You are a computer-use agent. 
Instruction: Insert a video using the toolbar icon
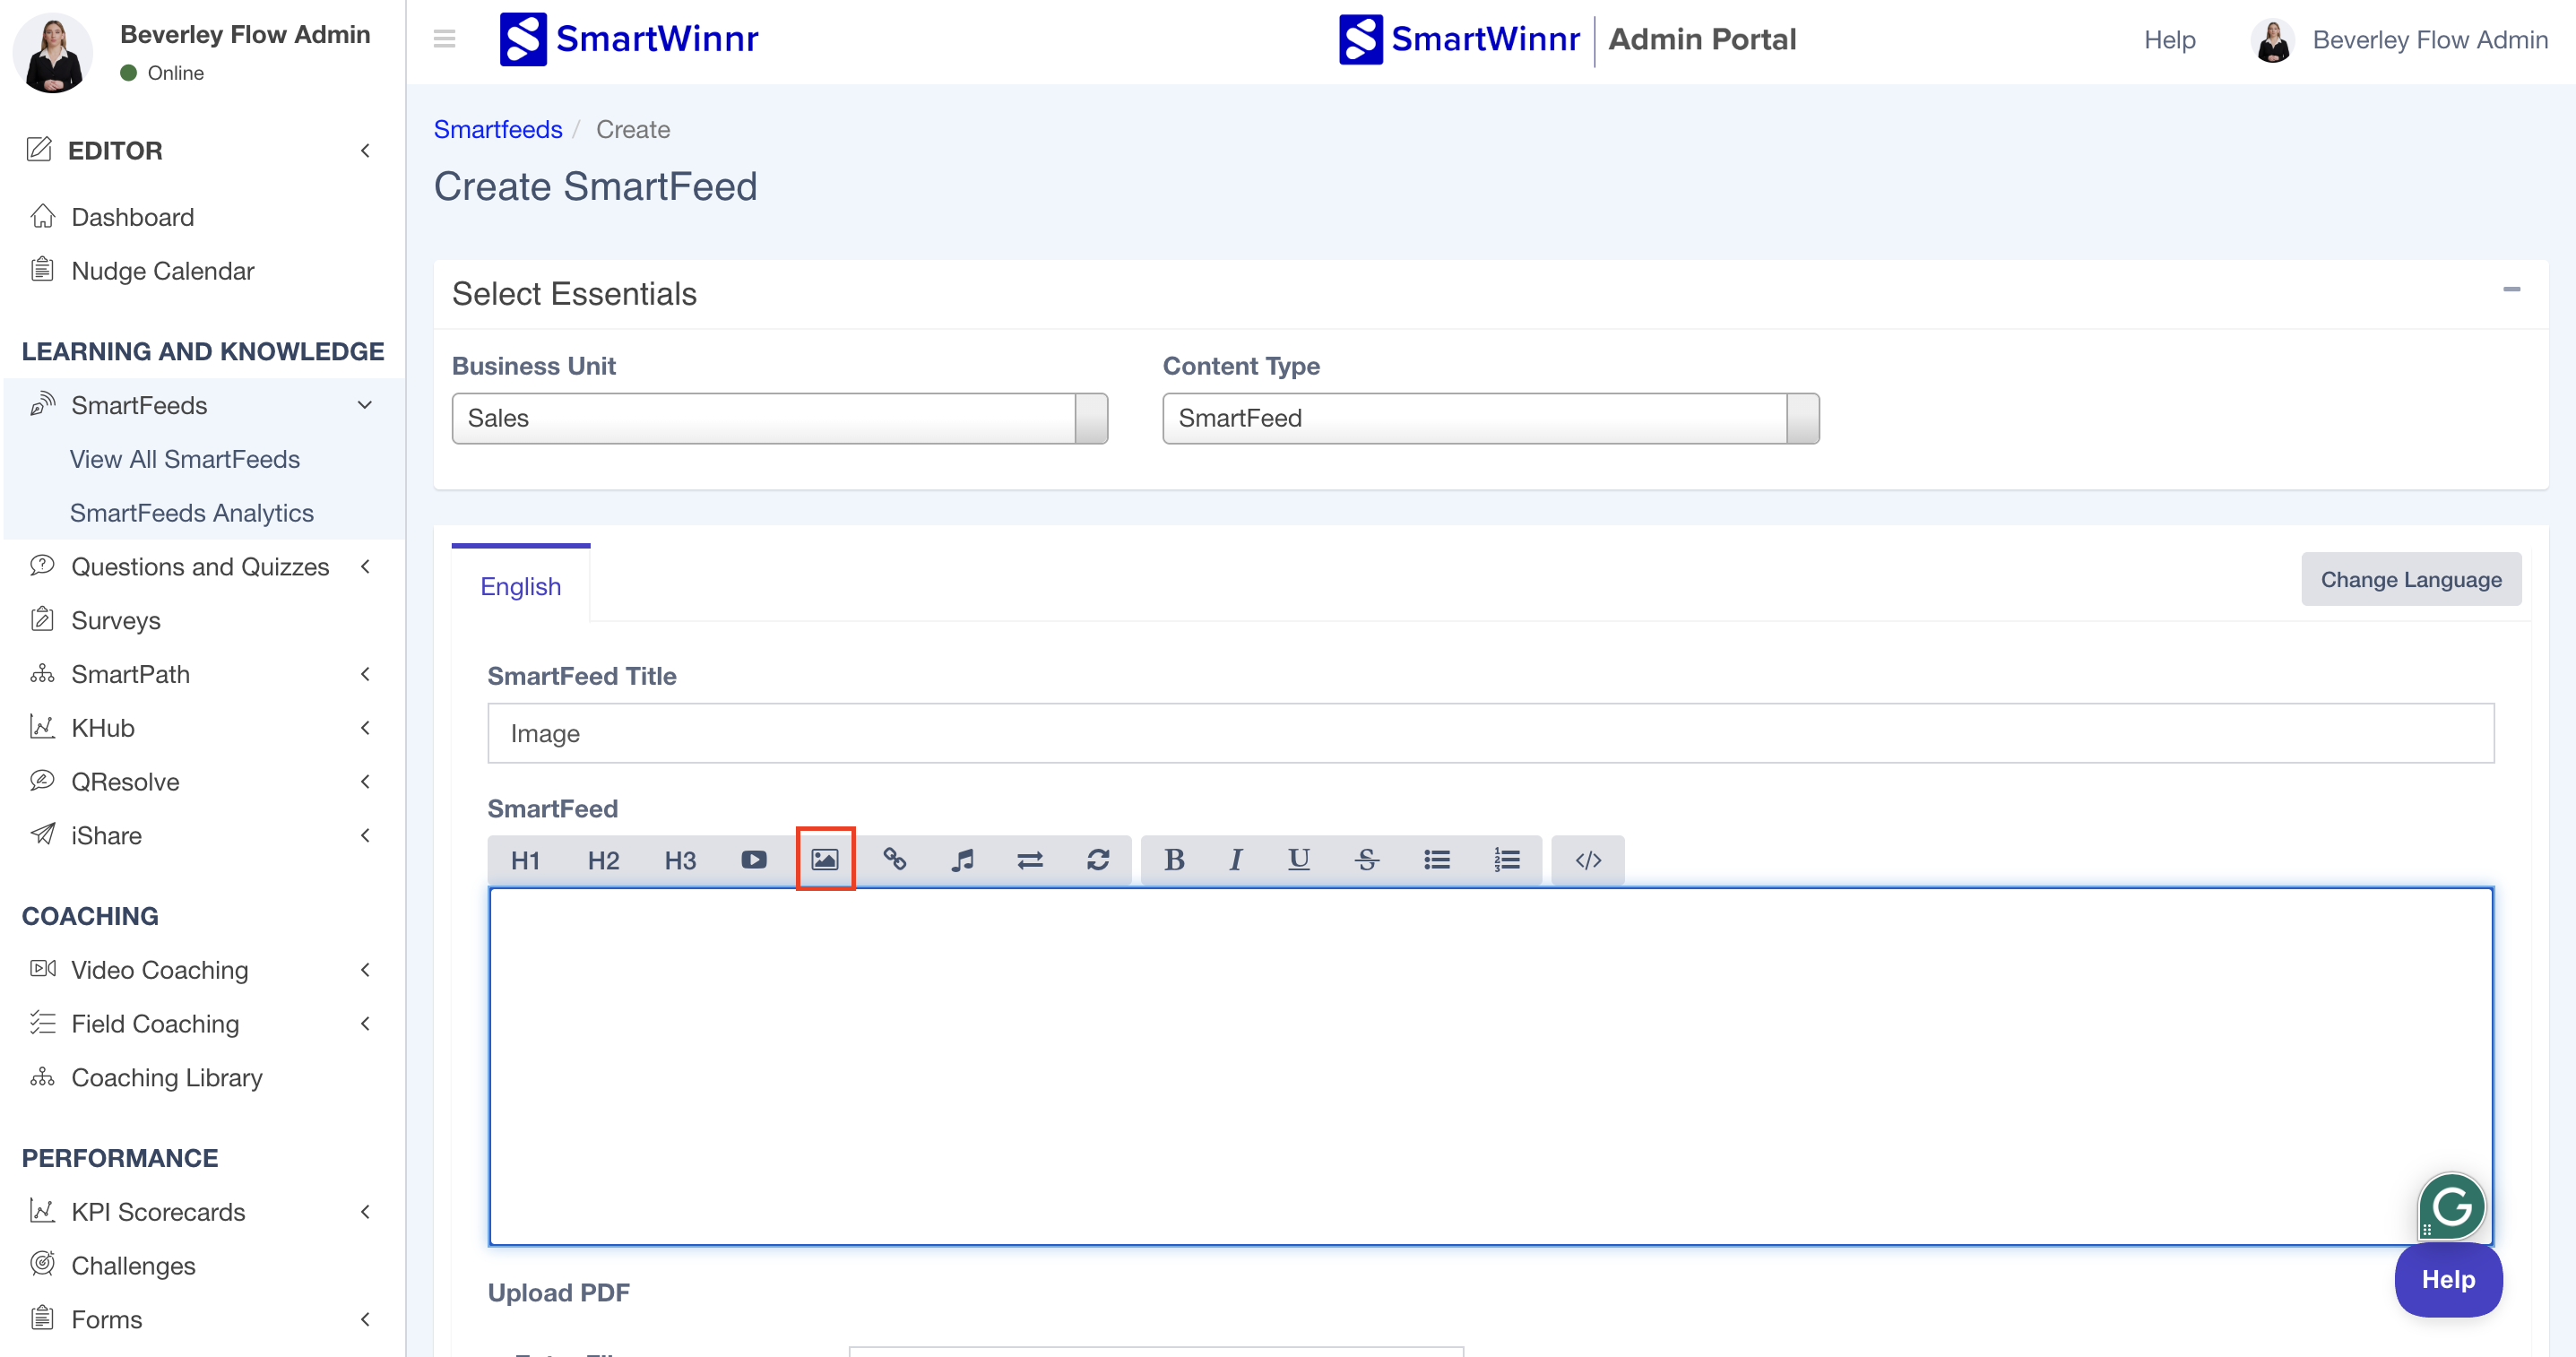click(x=753, y=859)
